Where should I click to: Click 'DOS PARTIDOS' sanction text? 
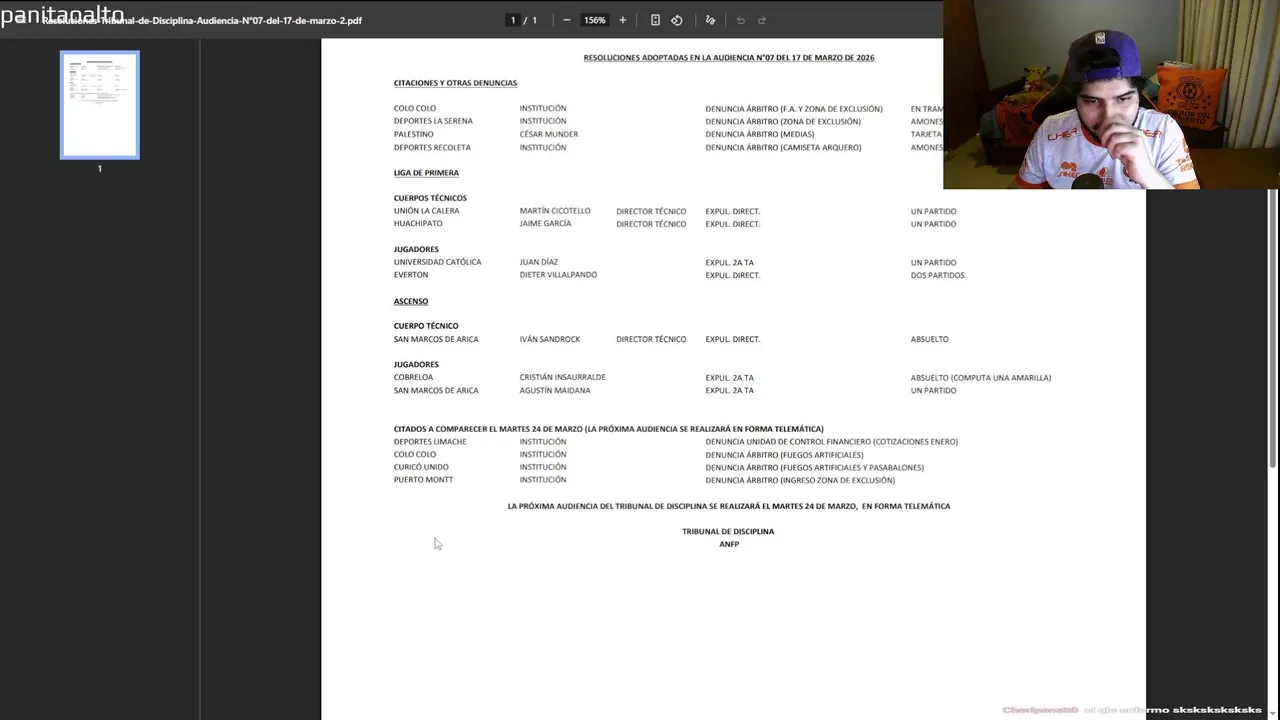[937, 275]
